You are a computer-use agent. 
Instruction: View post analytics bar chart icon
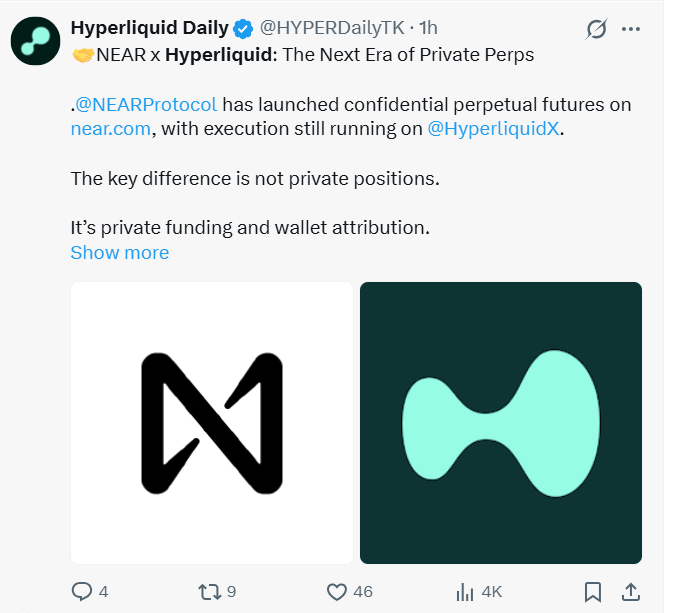point(465,592)
